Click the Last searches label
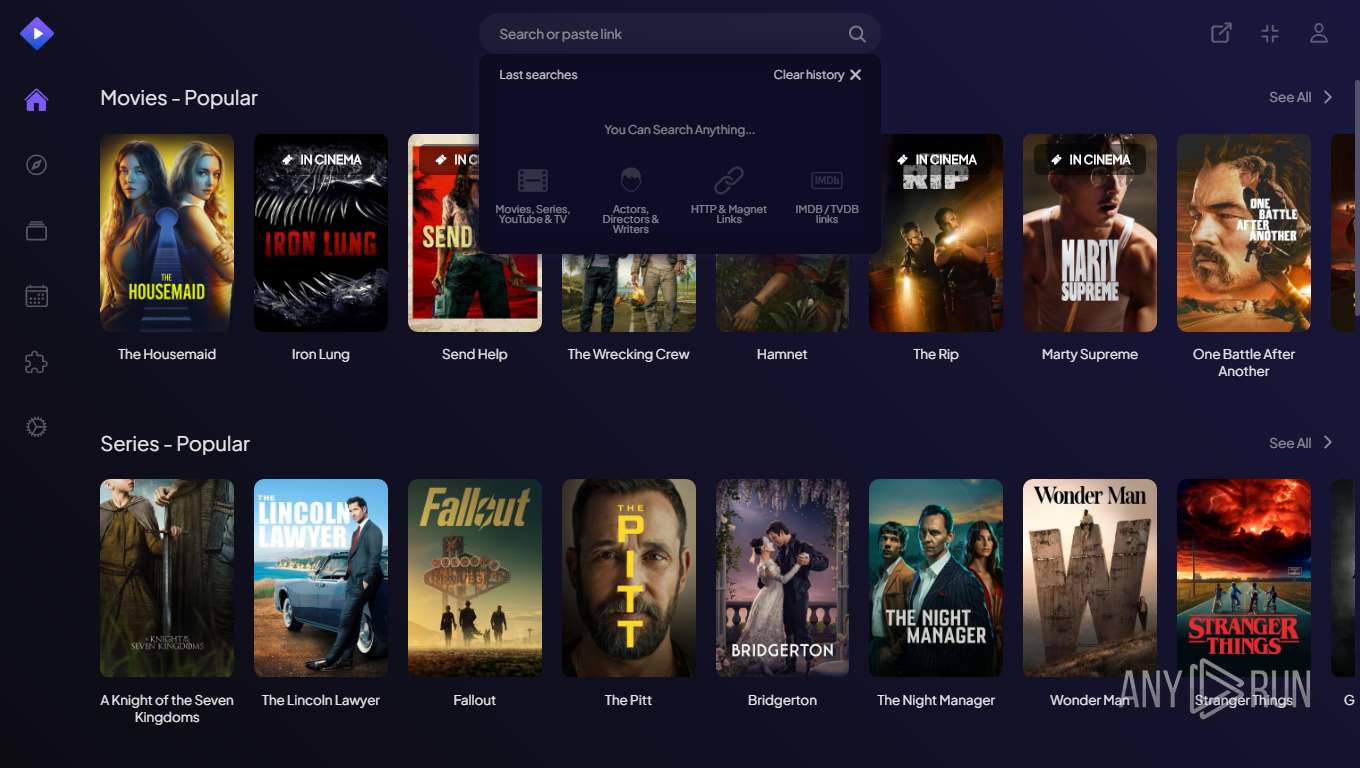 tap(538, 75)
